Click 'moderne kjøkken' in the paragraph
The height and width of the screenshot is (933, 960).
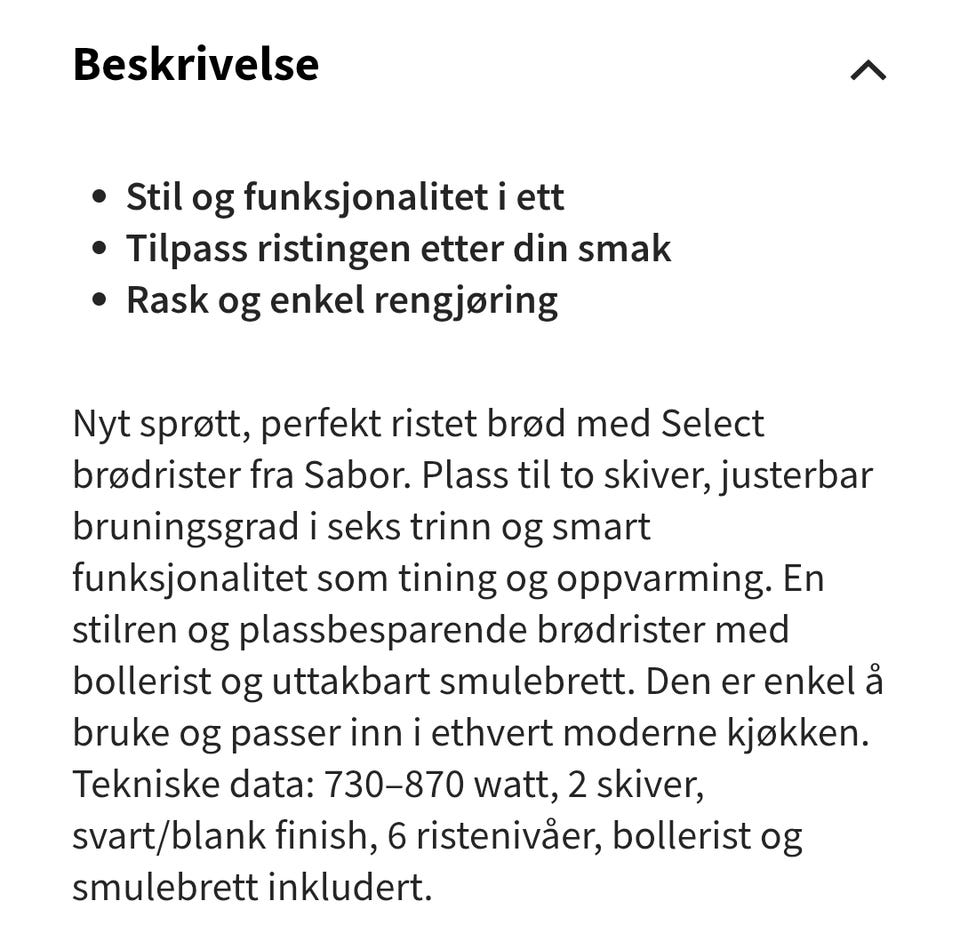tap(716, 735)
